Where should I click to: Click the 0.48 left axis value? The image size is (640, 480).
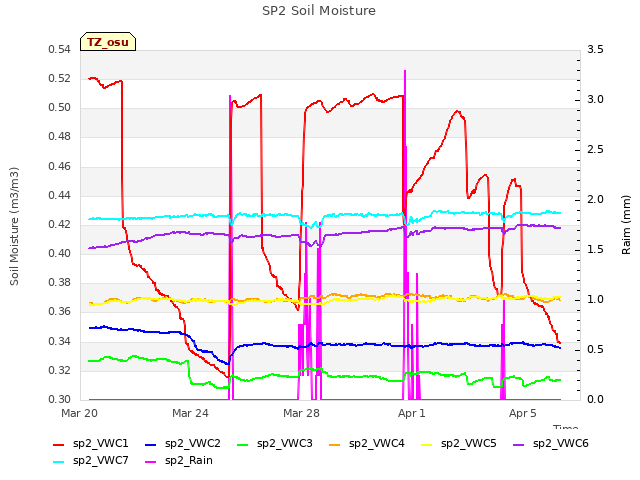[x=60, y=137]
